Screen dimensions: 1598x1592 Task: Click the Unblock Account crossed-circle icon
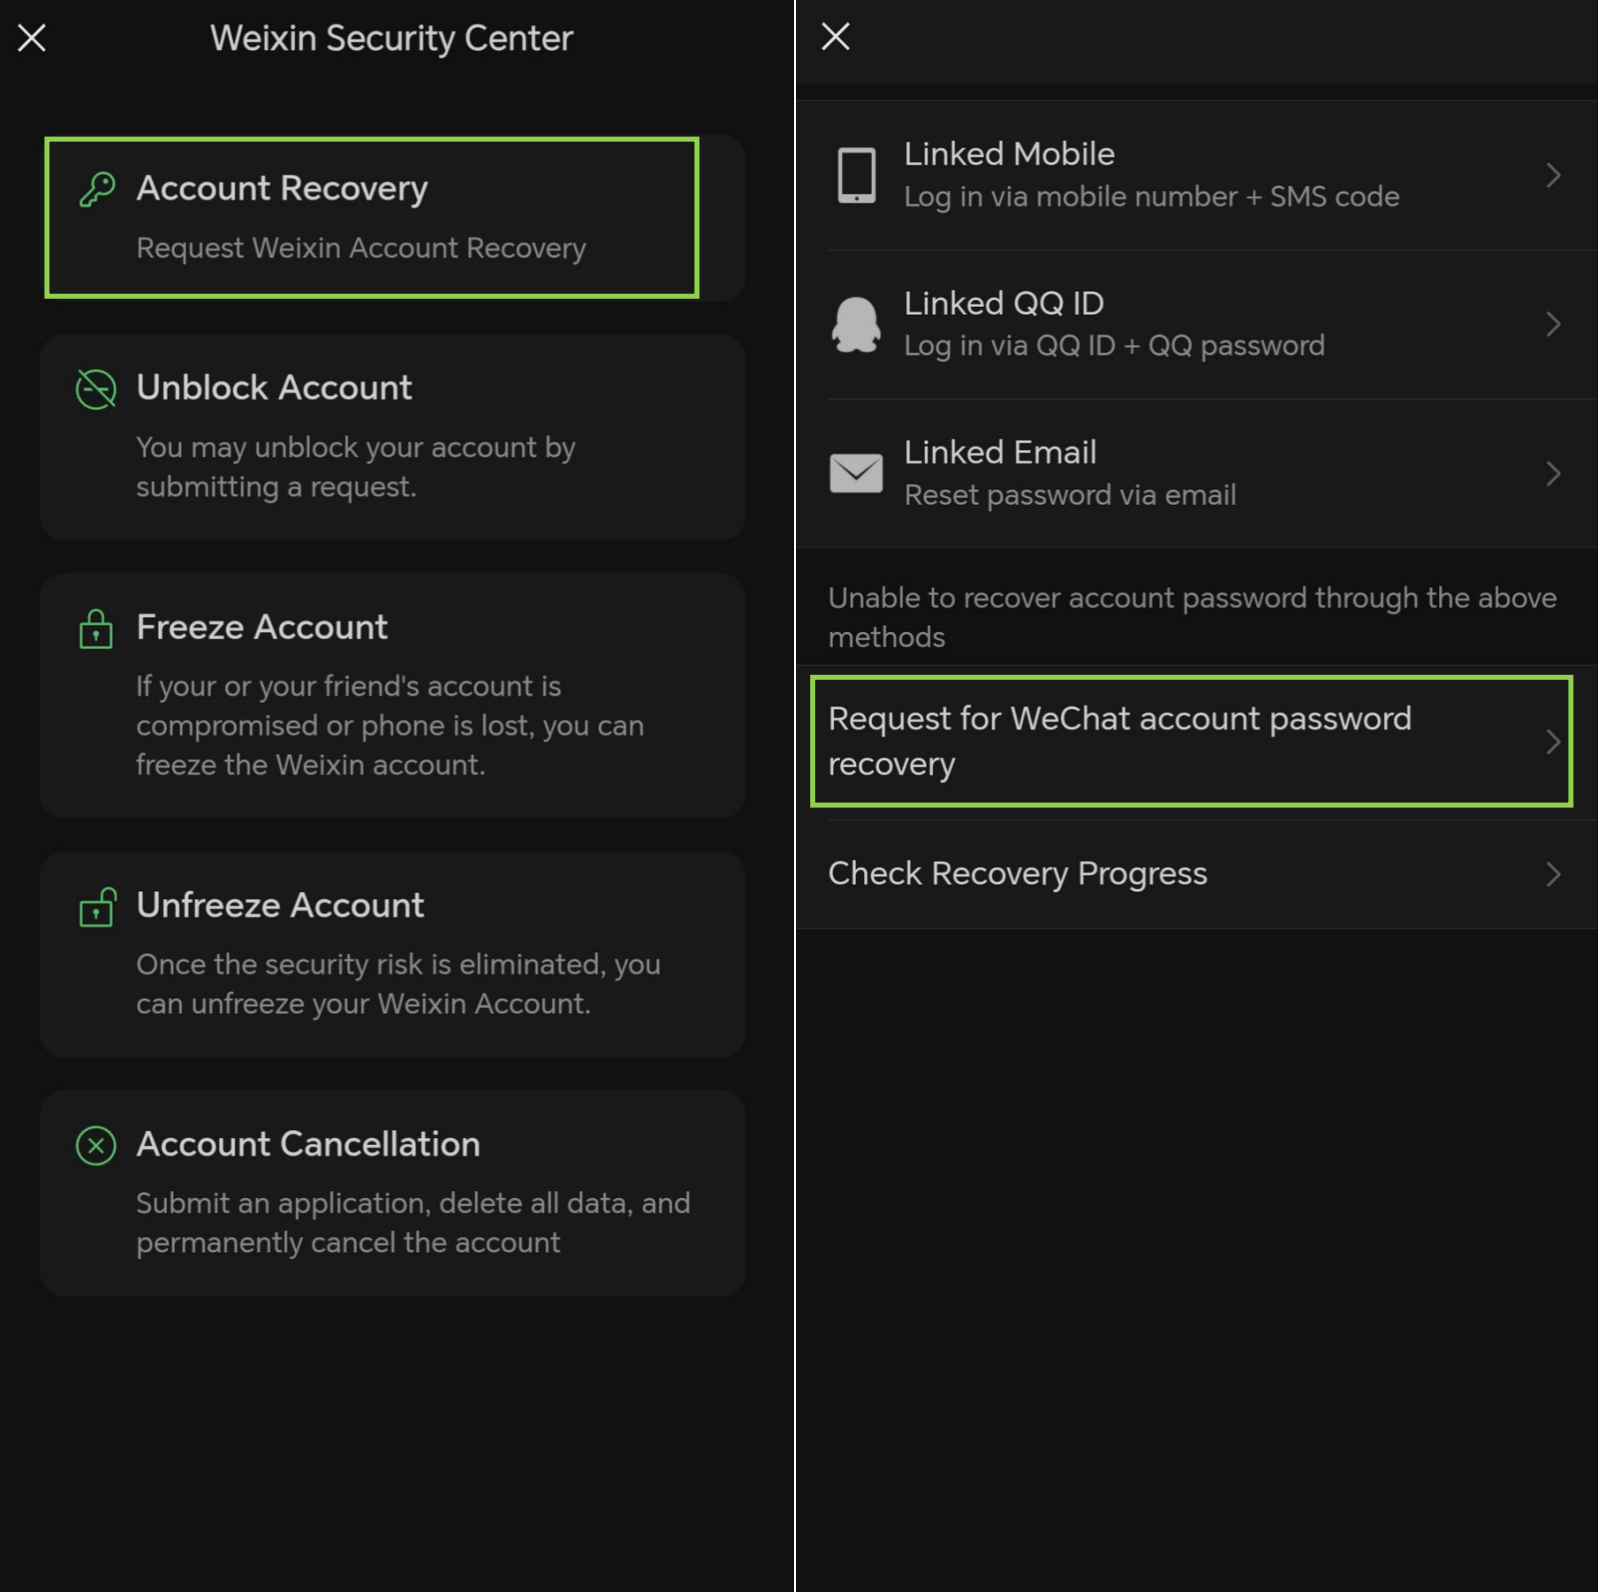96,388
